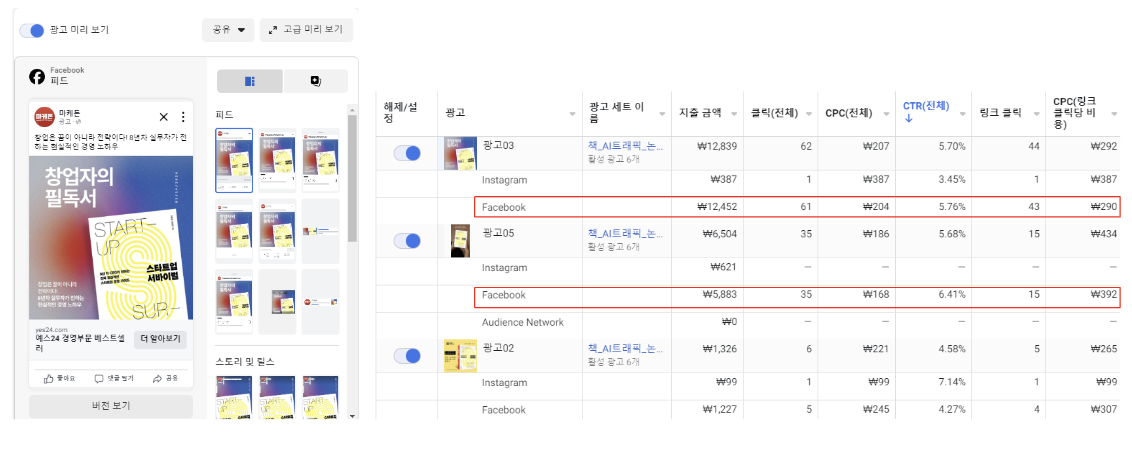This screenshot has width=1132, height=455.
Task: Click the link CPC value ₩434
Action: (1105, 234)
